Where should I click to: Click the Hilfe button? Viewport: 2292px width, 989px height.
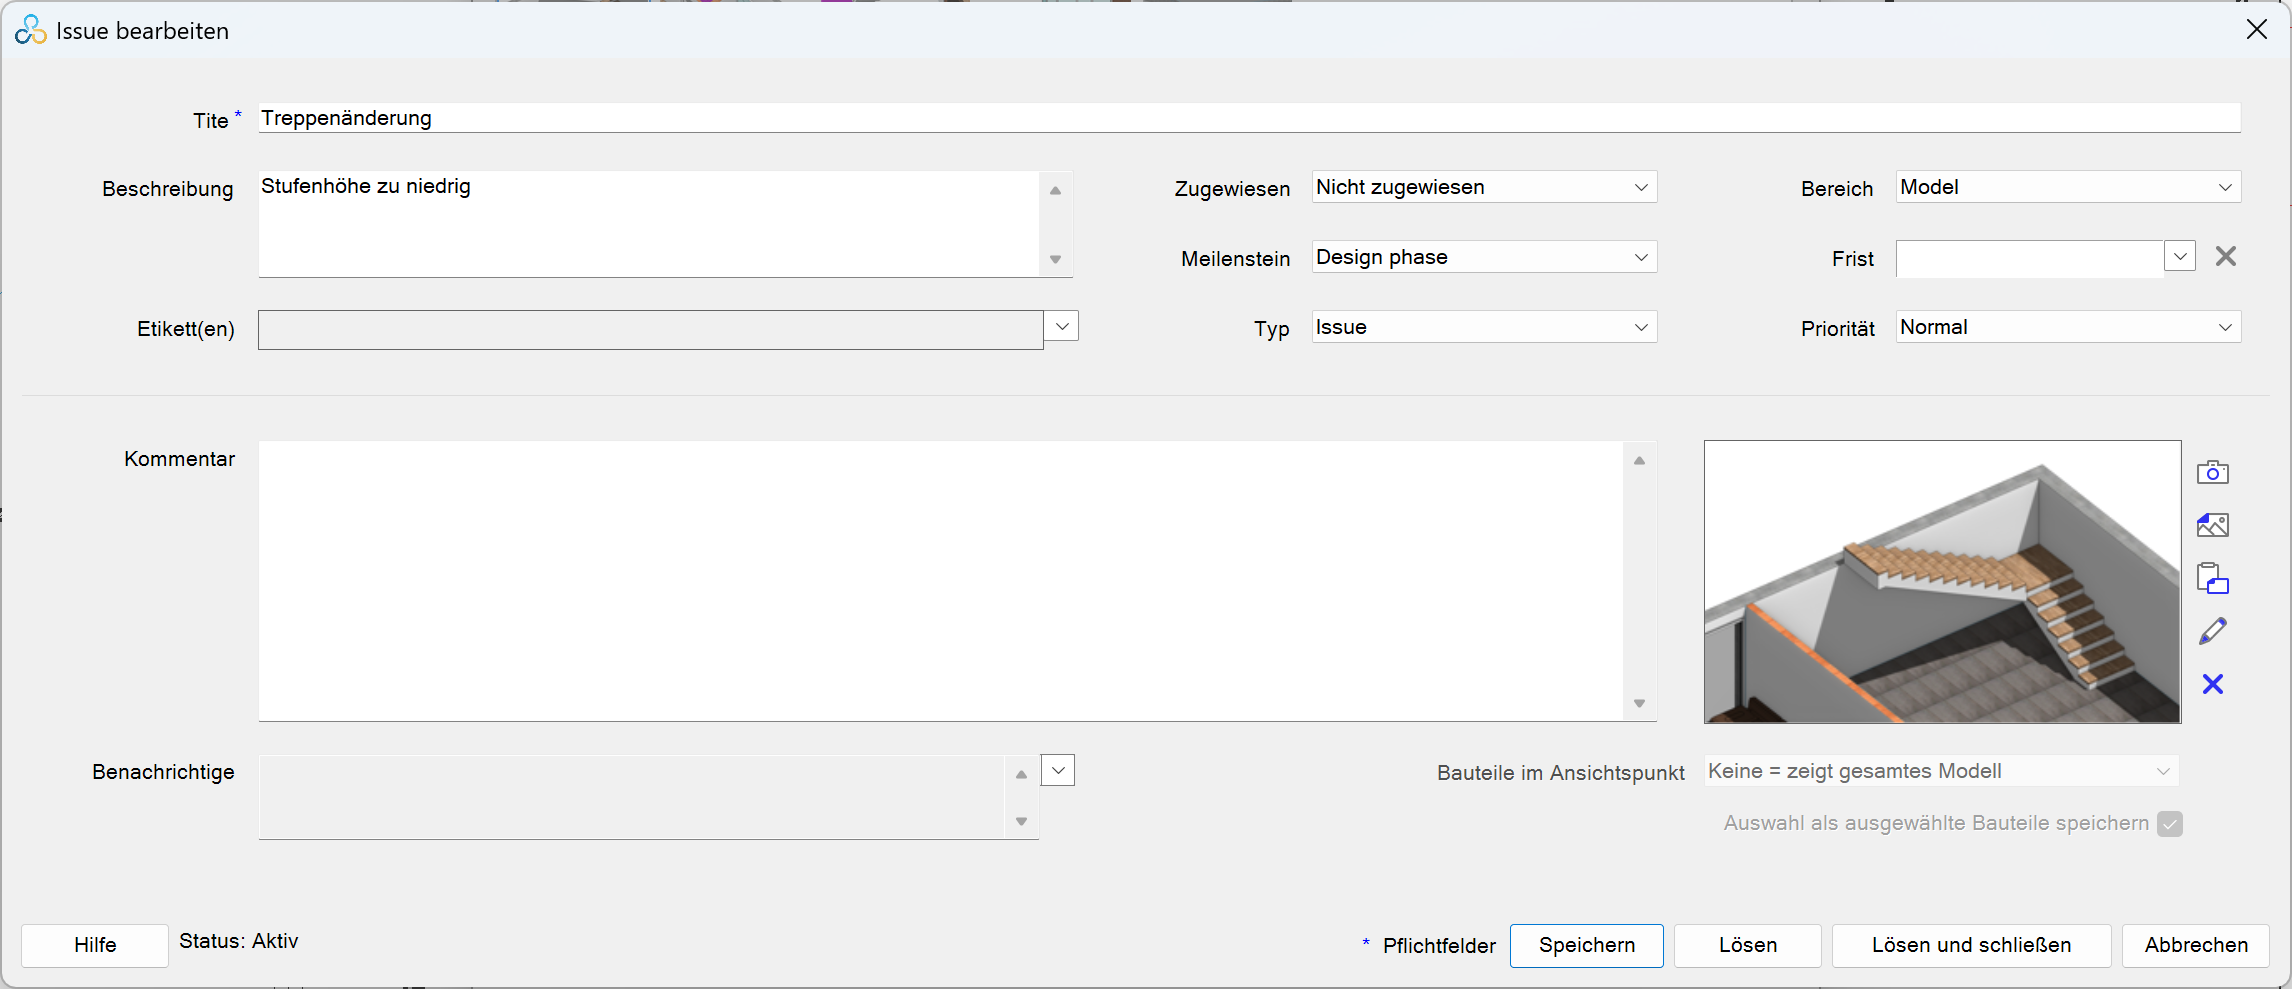coord(95,945)
